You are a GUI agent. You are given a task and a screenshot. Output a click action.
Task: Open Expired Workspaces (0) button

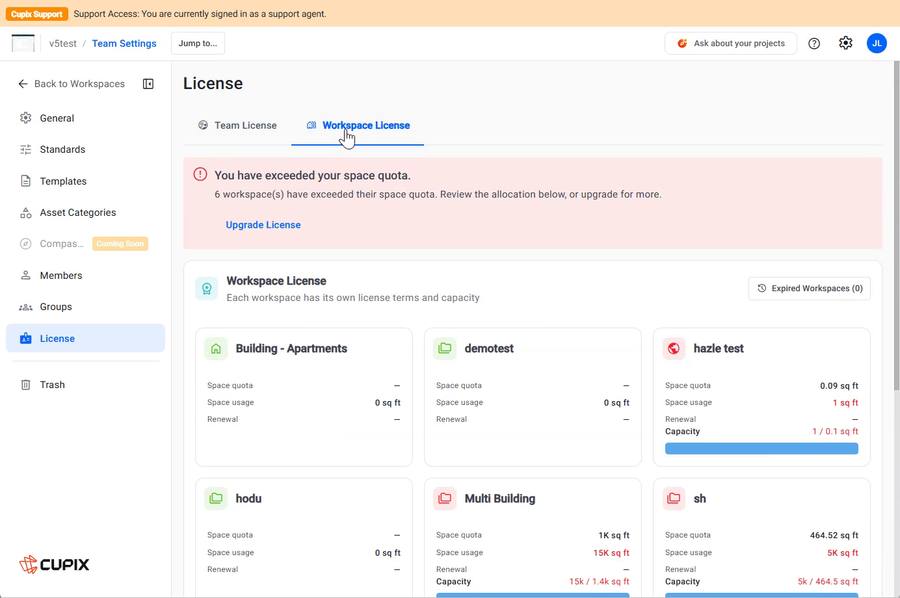(809, 289)
